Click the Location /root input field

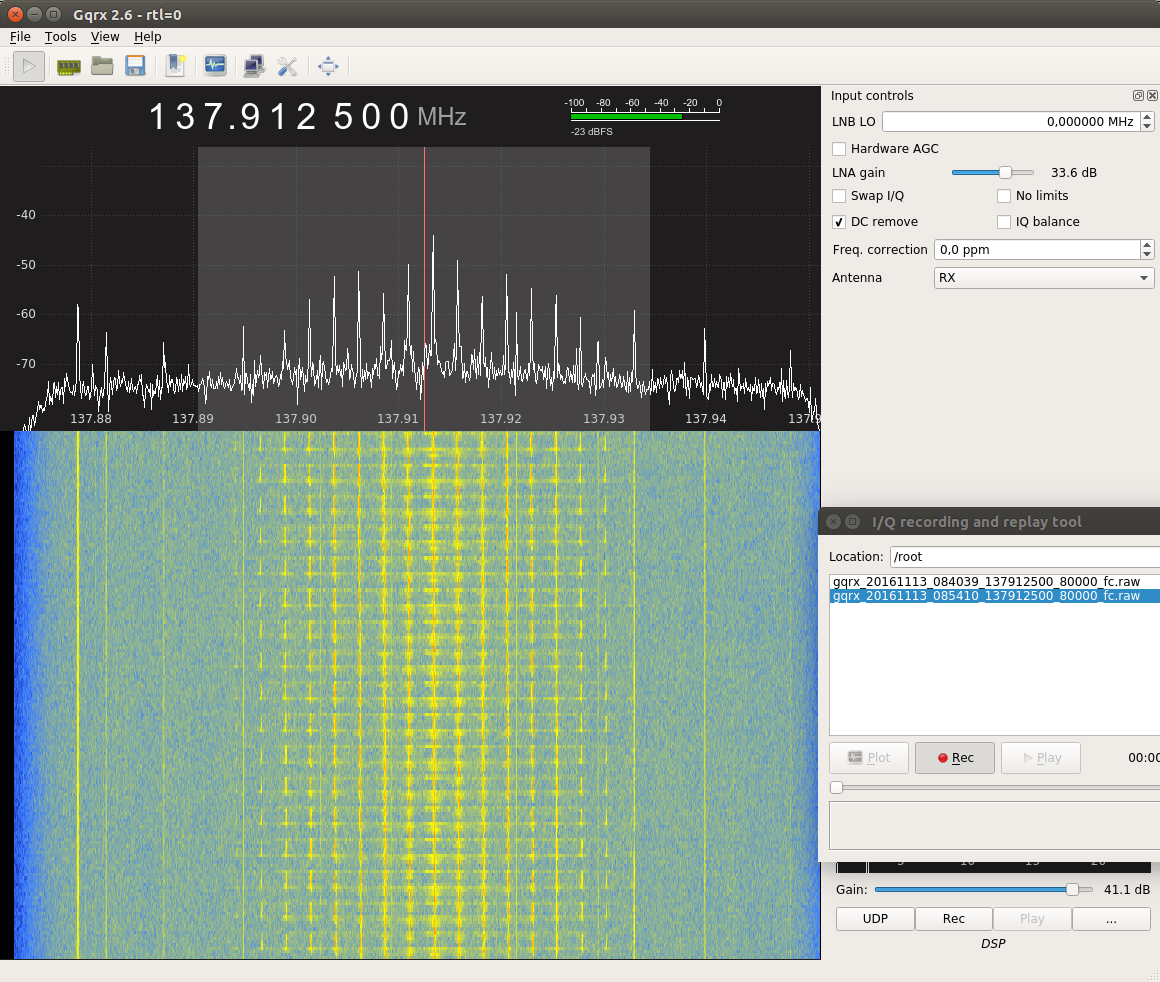(x=1025, y=556)
